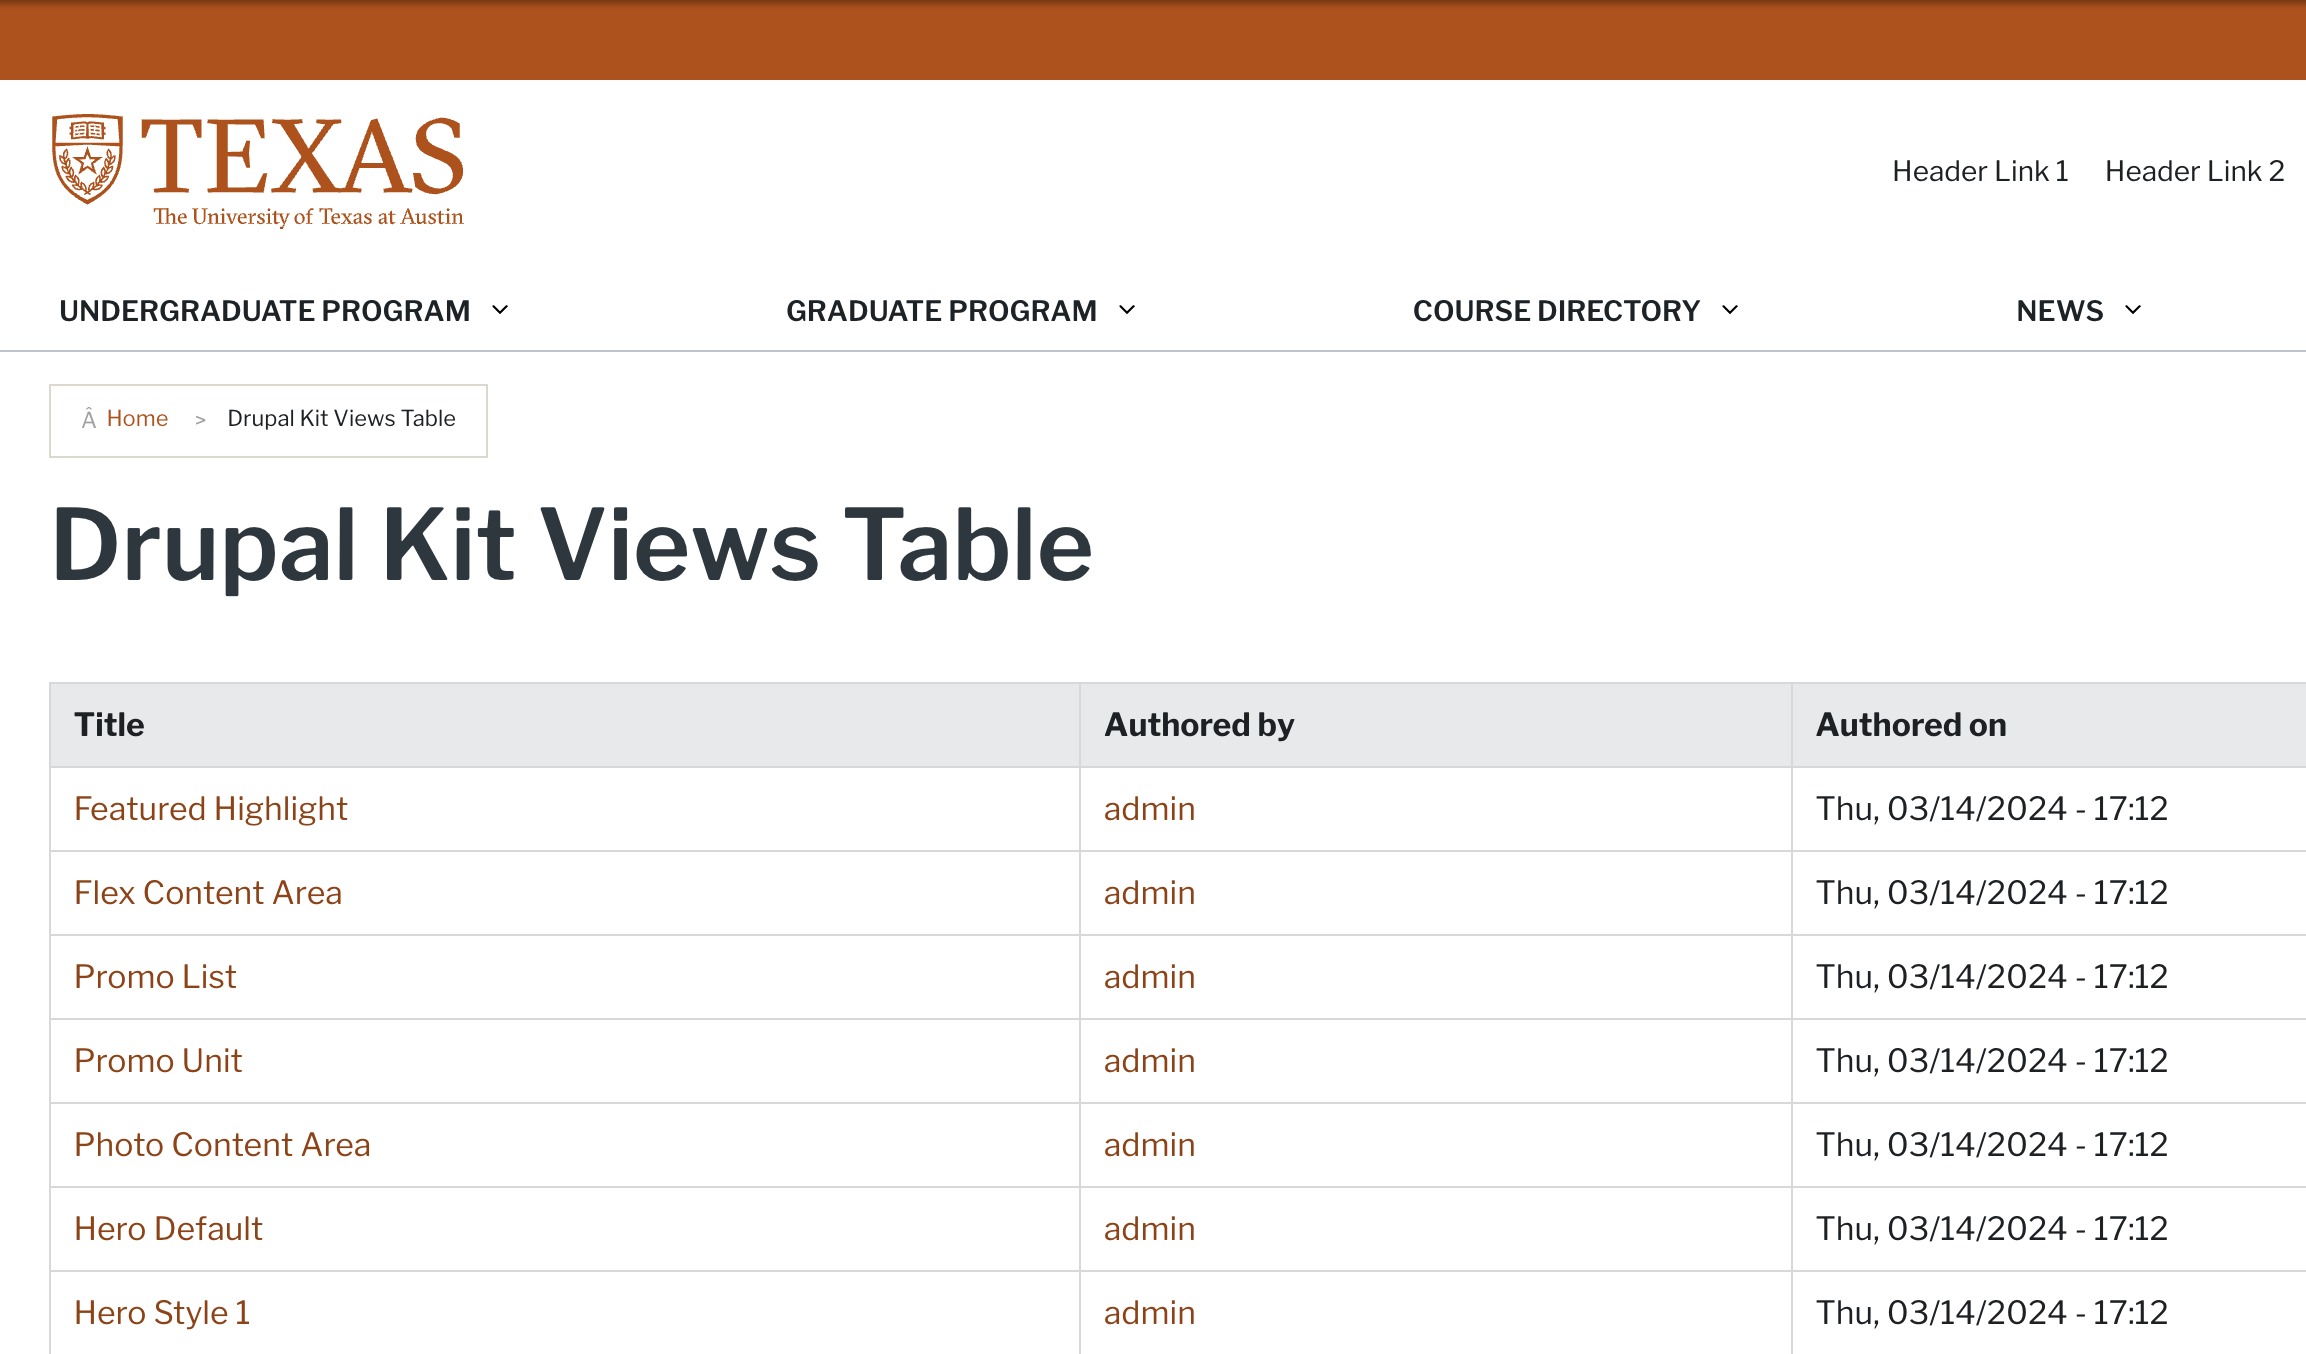Select the News menu item
The image size is (2306, 1354).
[2059, 311]
